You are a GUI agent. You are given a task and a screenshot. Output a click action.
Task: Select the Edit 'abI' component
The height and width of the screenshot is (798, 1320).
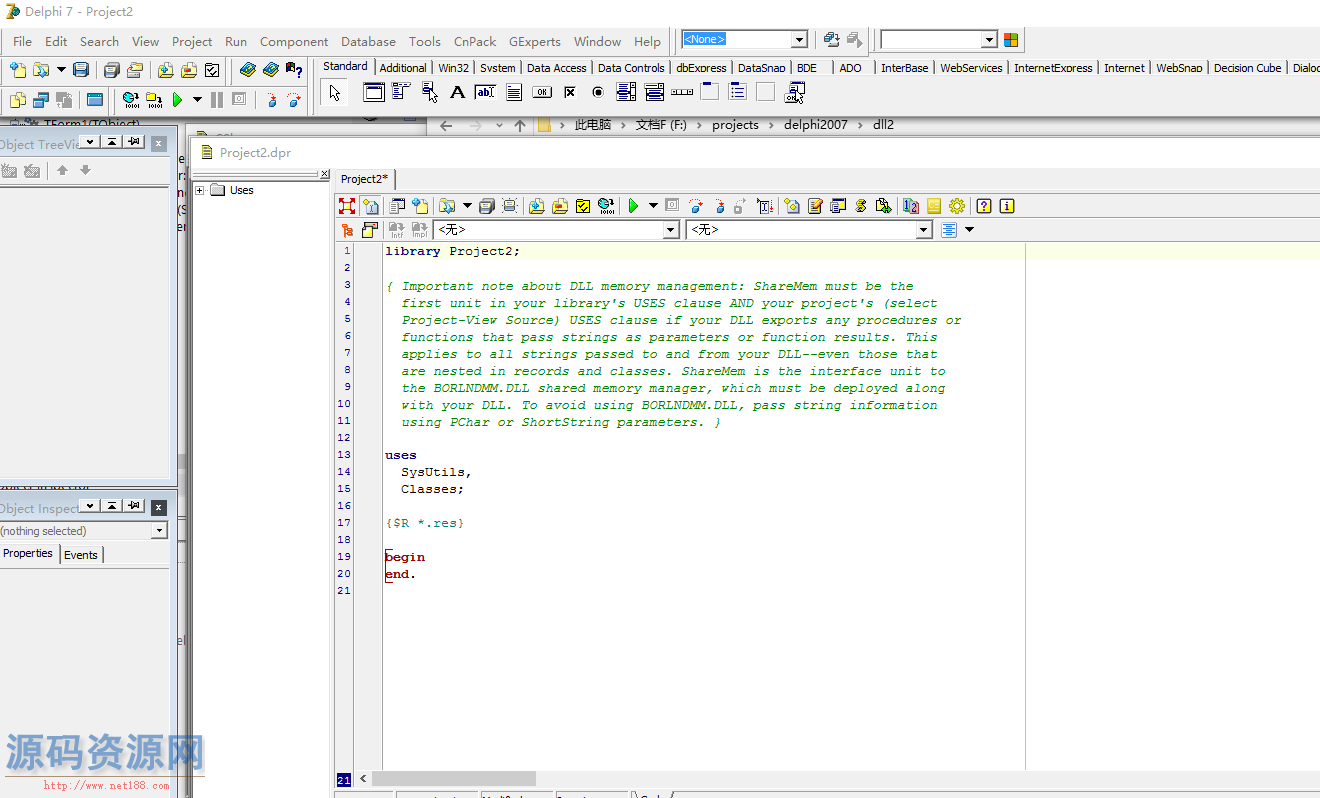point(486,93)
